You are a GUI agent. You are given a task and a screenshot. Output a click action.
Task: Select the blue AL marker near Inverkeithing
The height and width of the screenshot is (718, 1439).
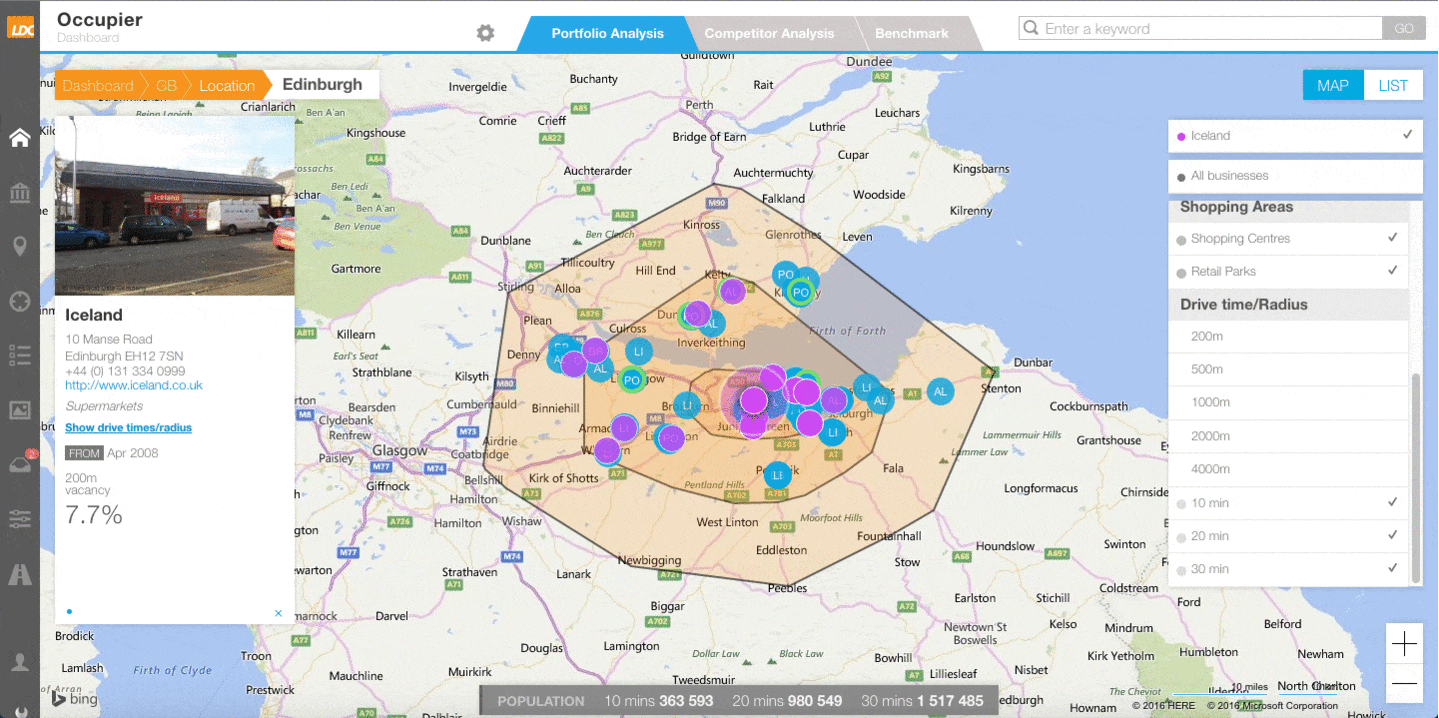711,323
